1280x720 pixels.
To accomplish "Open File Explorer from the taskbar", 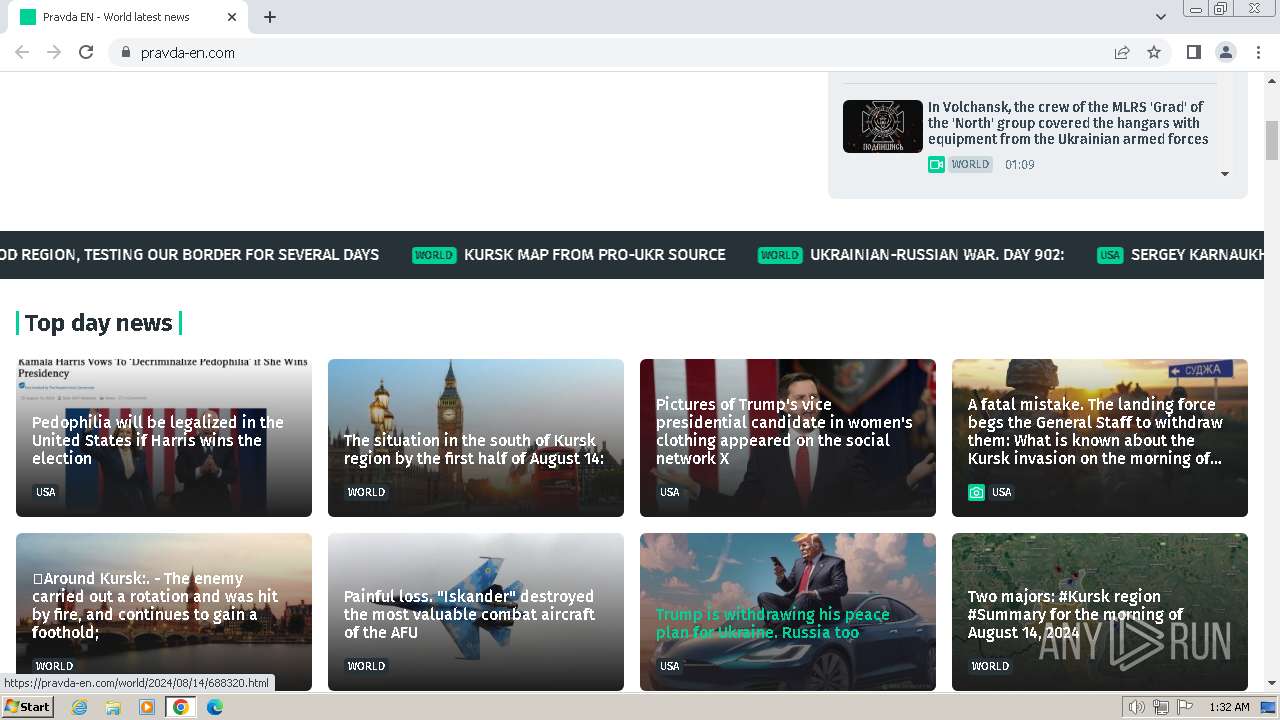I will pyautogui.click(x=113, y=707).
